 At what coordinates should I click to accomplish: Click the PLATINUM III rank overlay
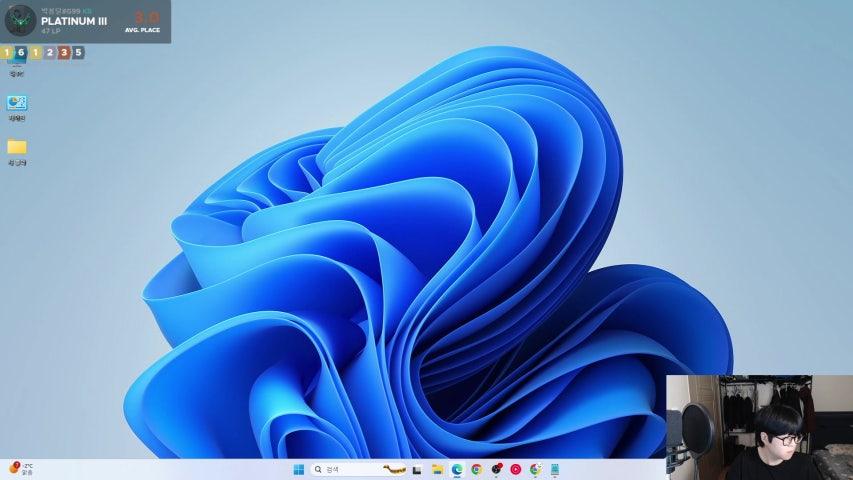pyautogui.click(x=74, y=21)
